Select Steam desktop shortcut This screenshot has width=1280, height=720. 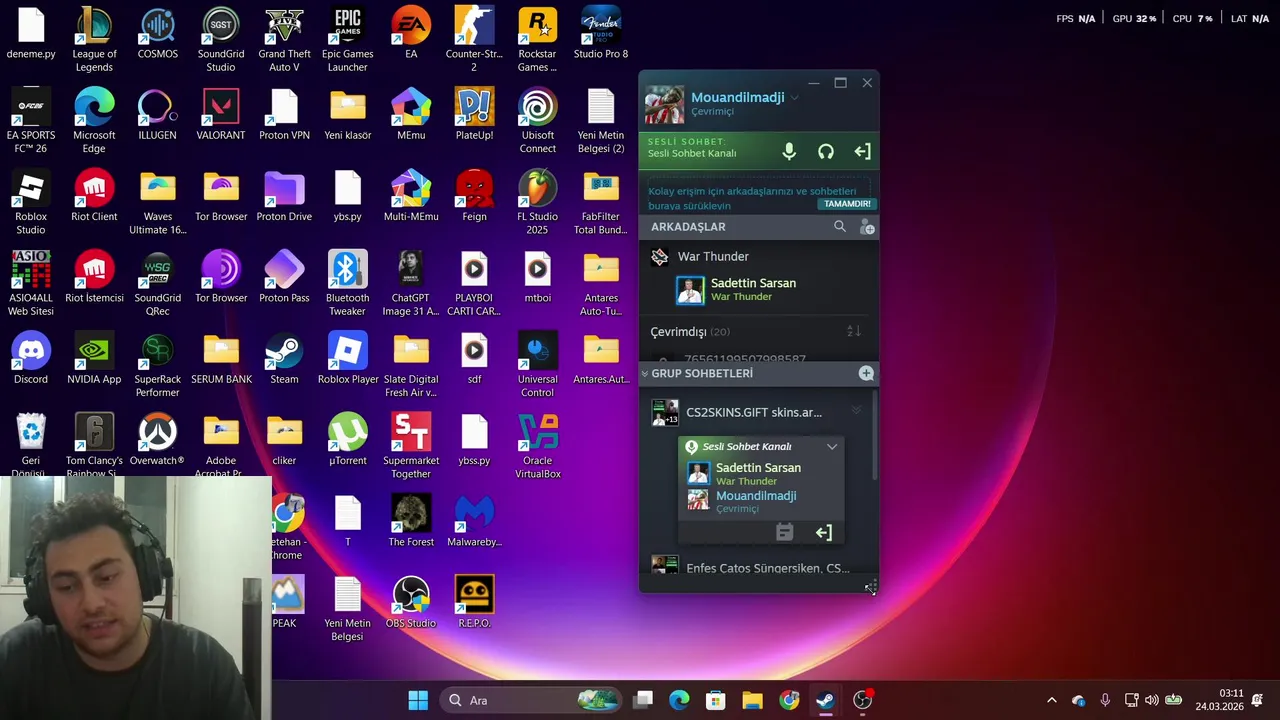[284, 359]
